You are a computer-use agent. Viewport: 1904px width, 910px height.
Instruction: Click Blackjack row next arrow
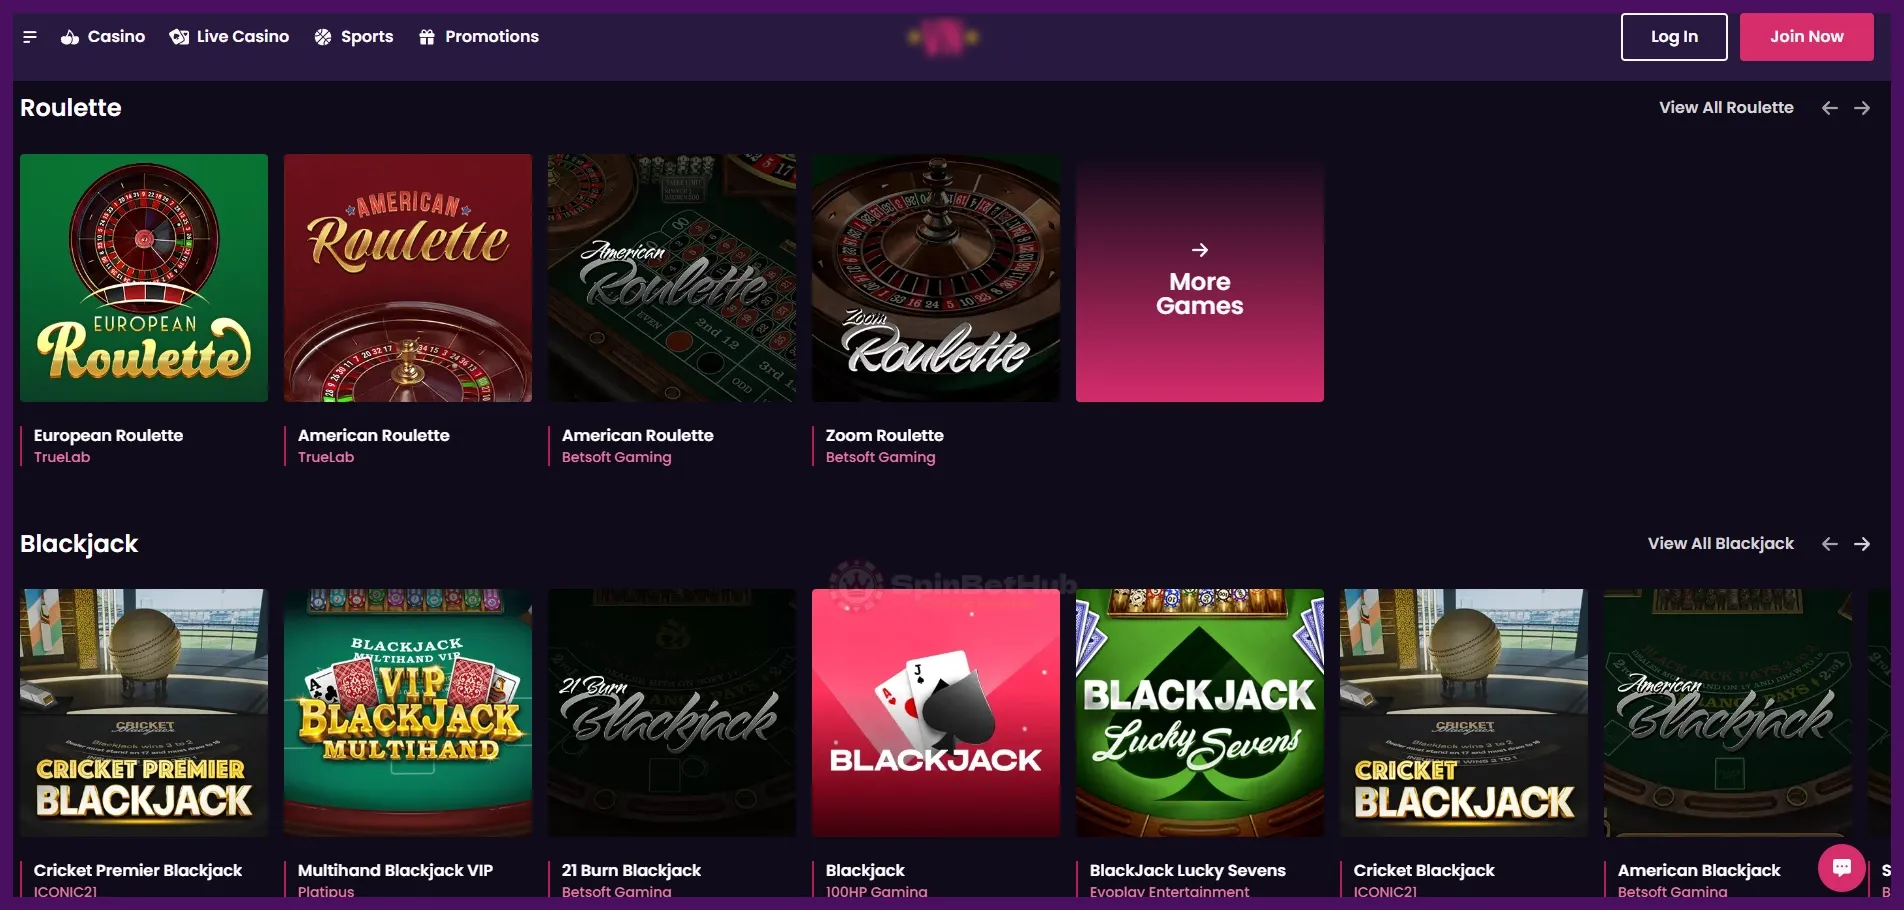coord(1862,544)
